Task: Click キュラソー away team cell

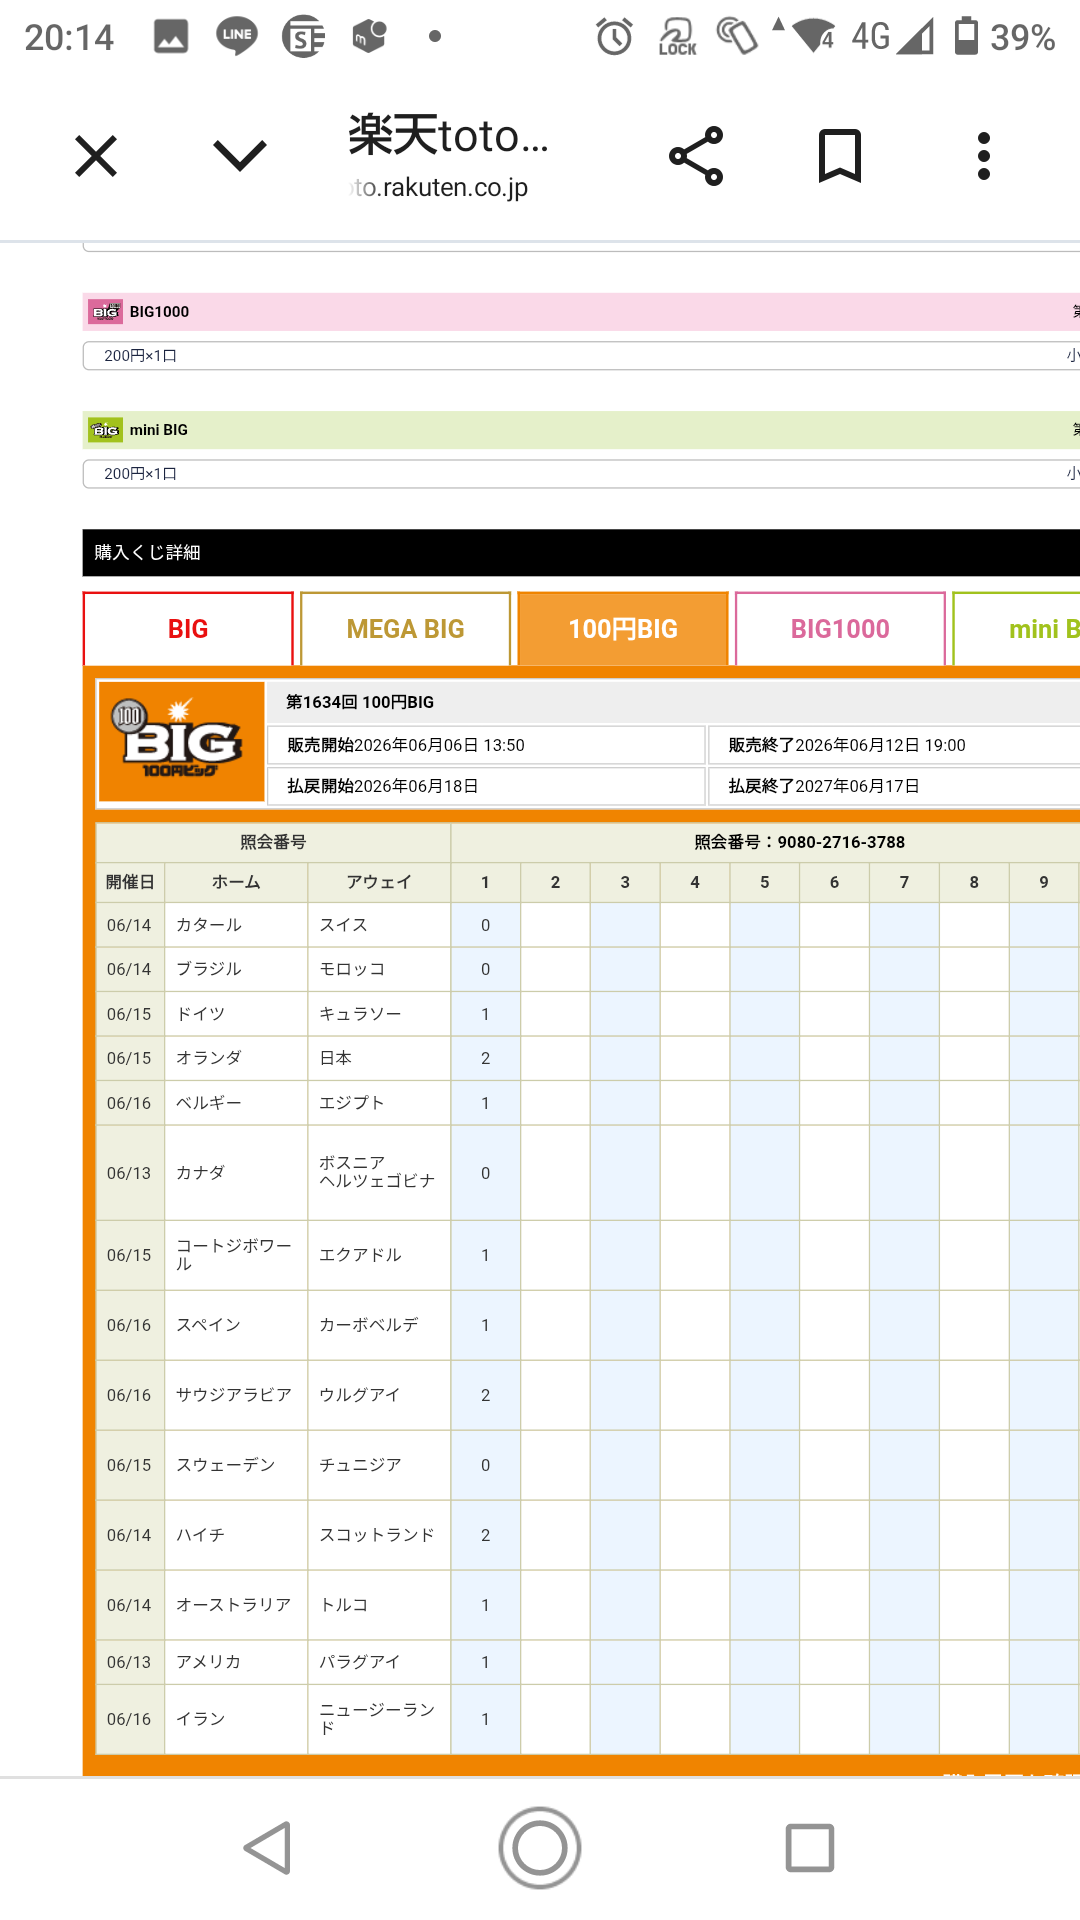Action: (x=379, y=1014)
